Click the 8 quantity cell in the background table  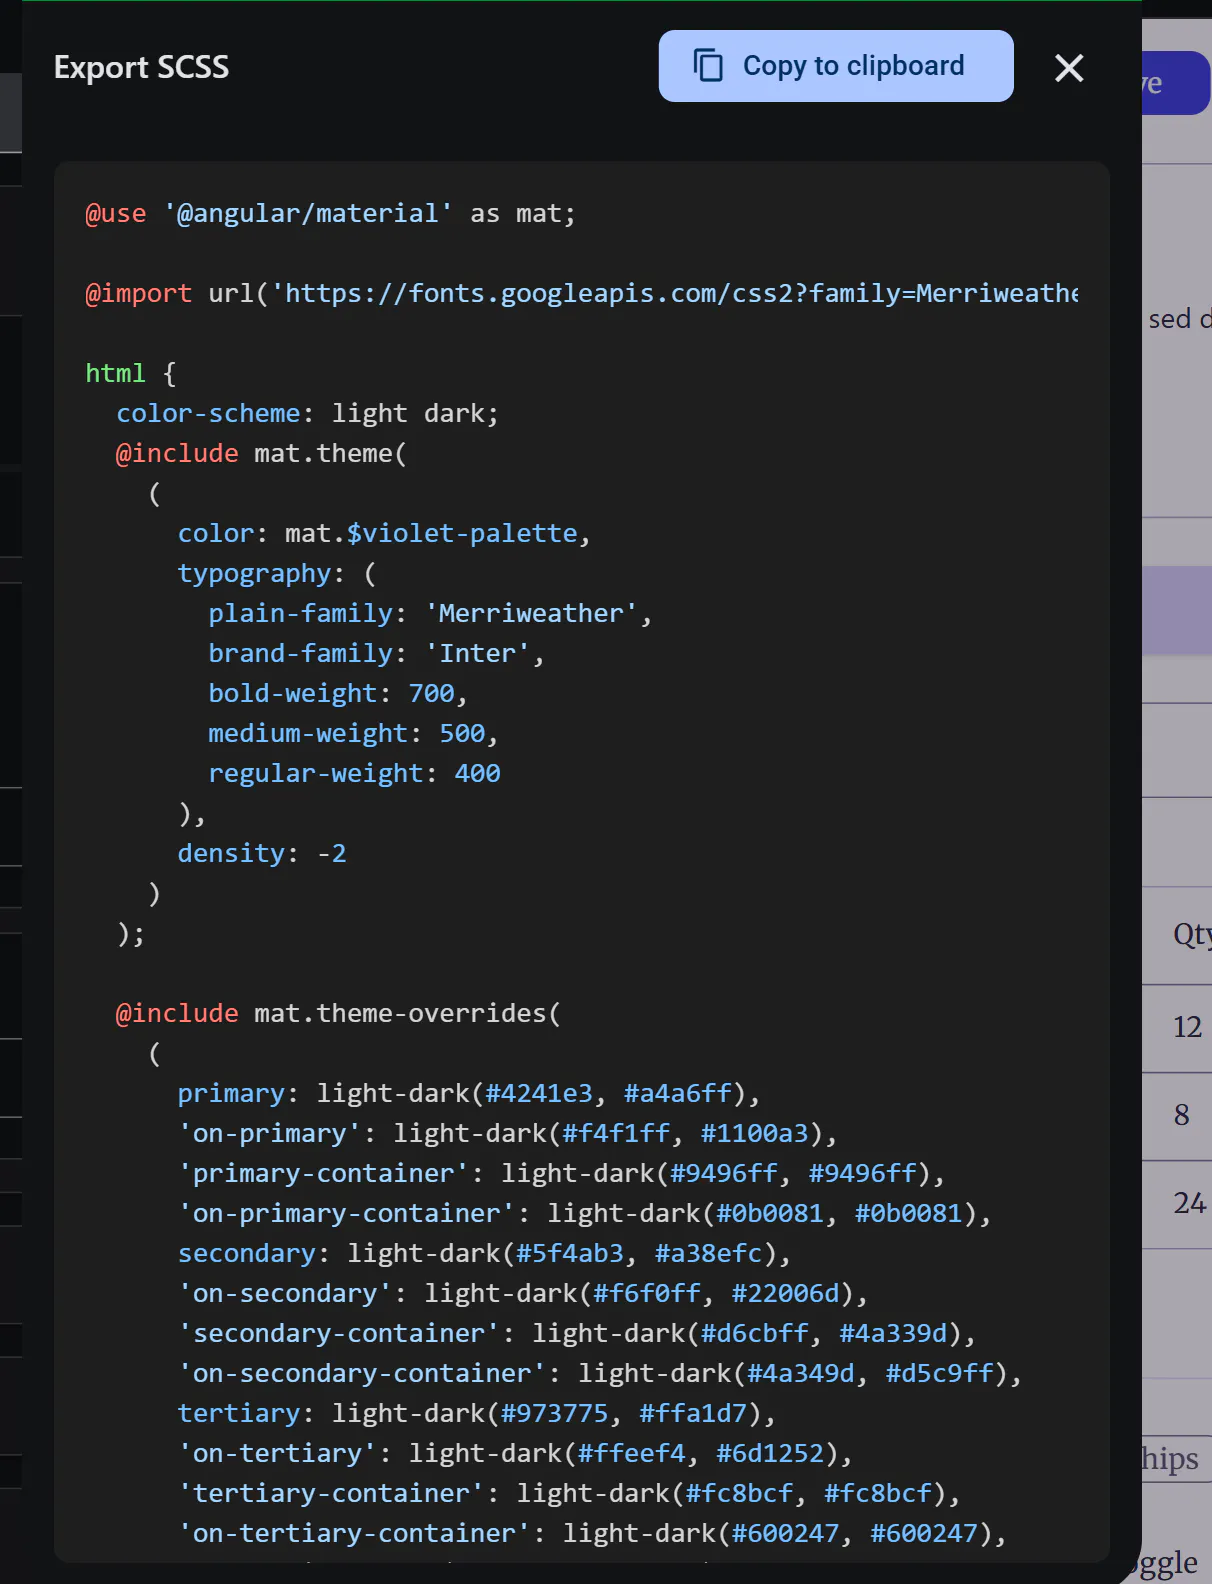1182,1116
